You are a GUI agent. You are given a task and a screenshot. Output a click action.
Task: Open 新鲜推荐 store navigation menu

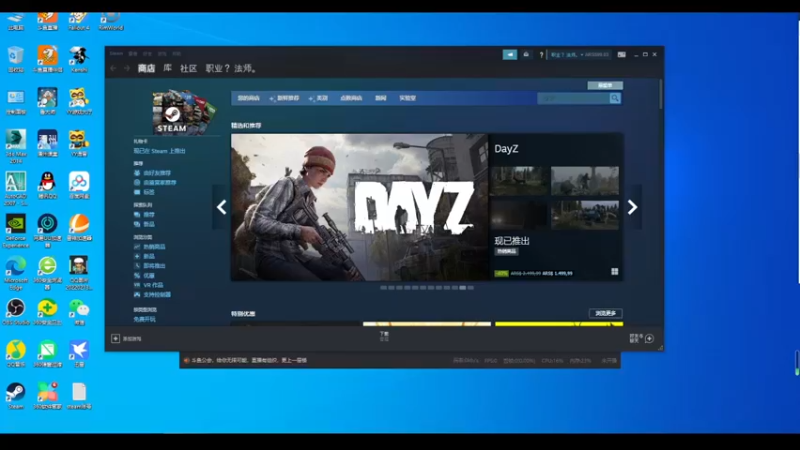[x=285, y=98]
